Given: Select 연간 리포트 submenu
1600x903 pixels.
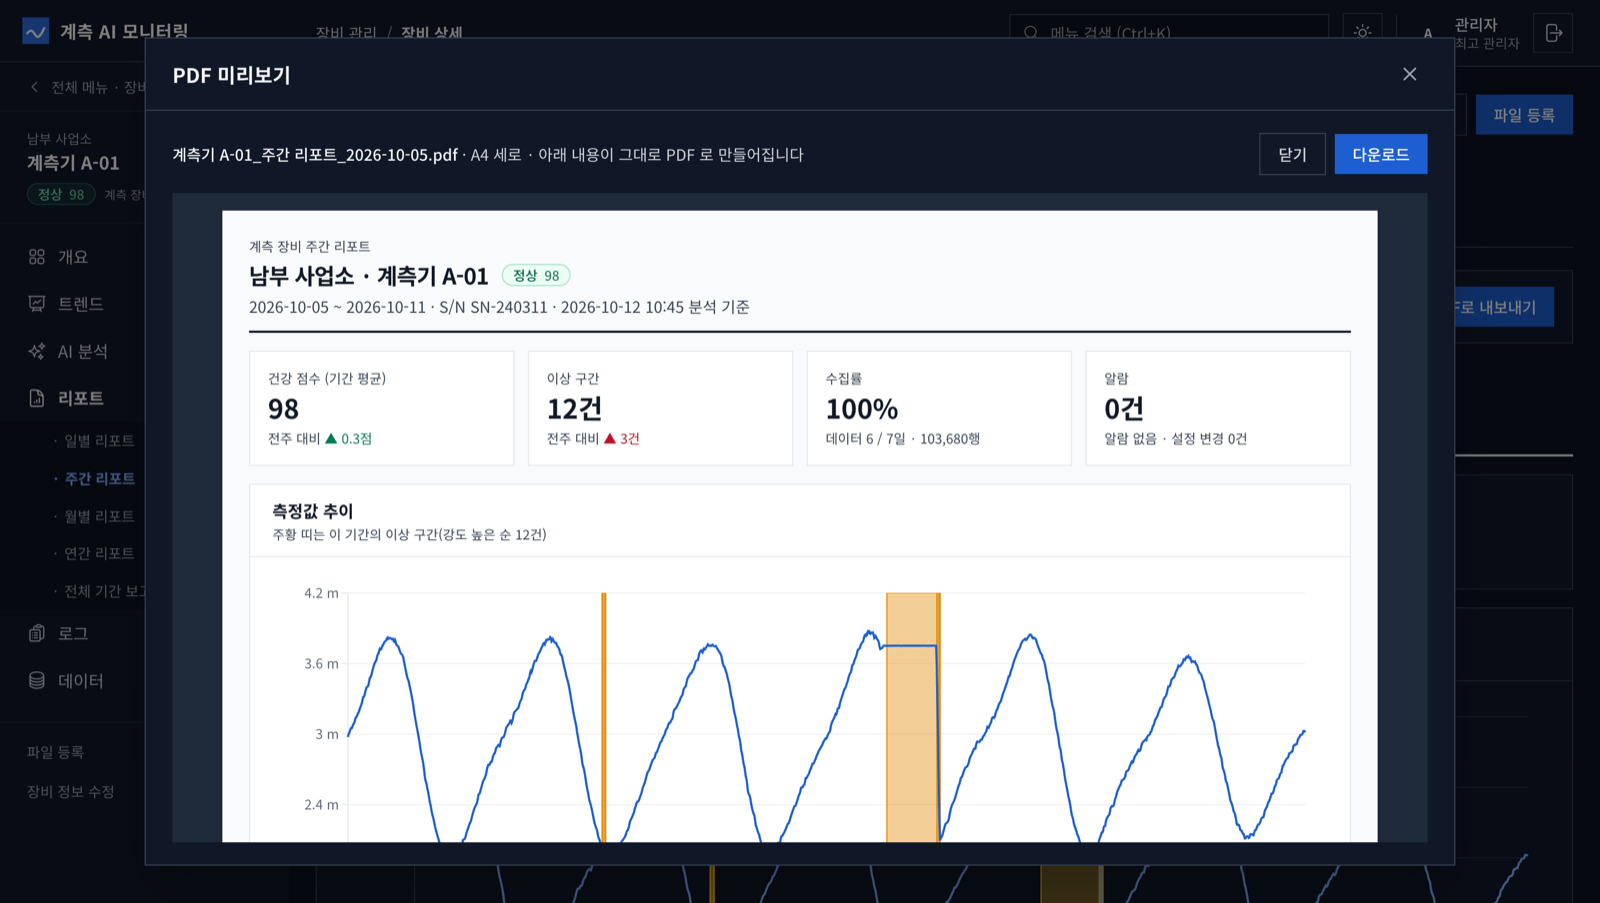Looking at the screenshot, I should (x=99, y=553).
